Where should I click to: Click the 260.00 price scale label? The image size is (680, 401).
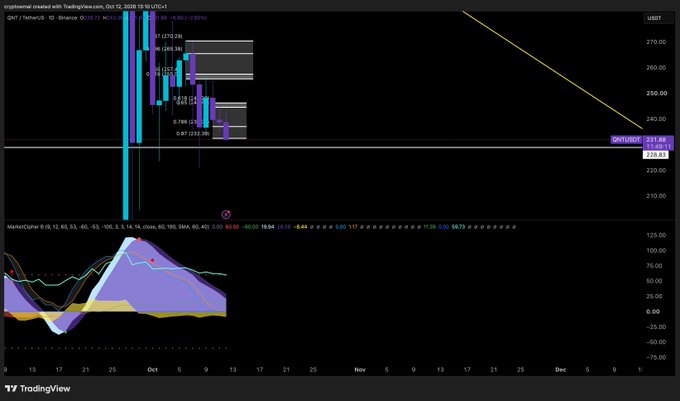[656, 68]
